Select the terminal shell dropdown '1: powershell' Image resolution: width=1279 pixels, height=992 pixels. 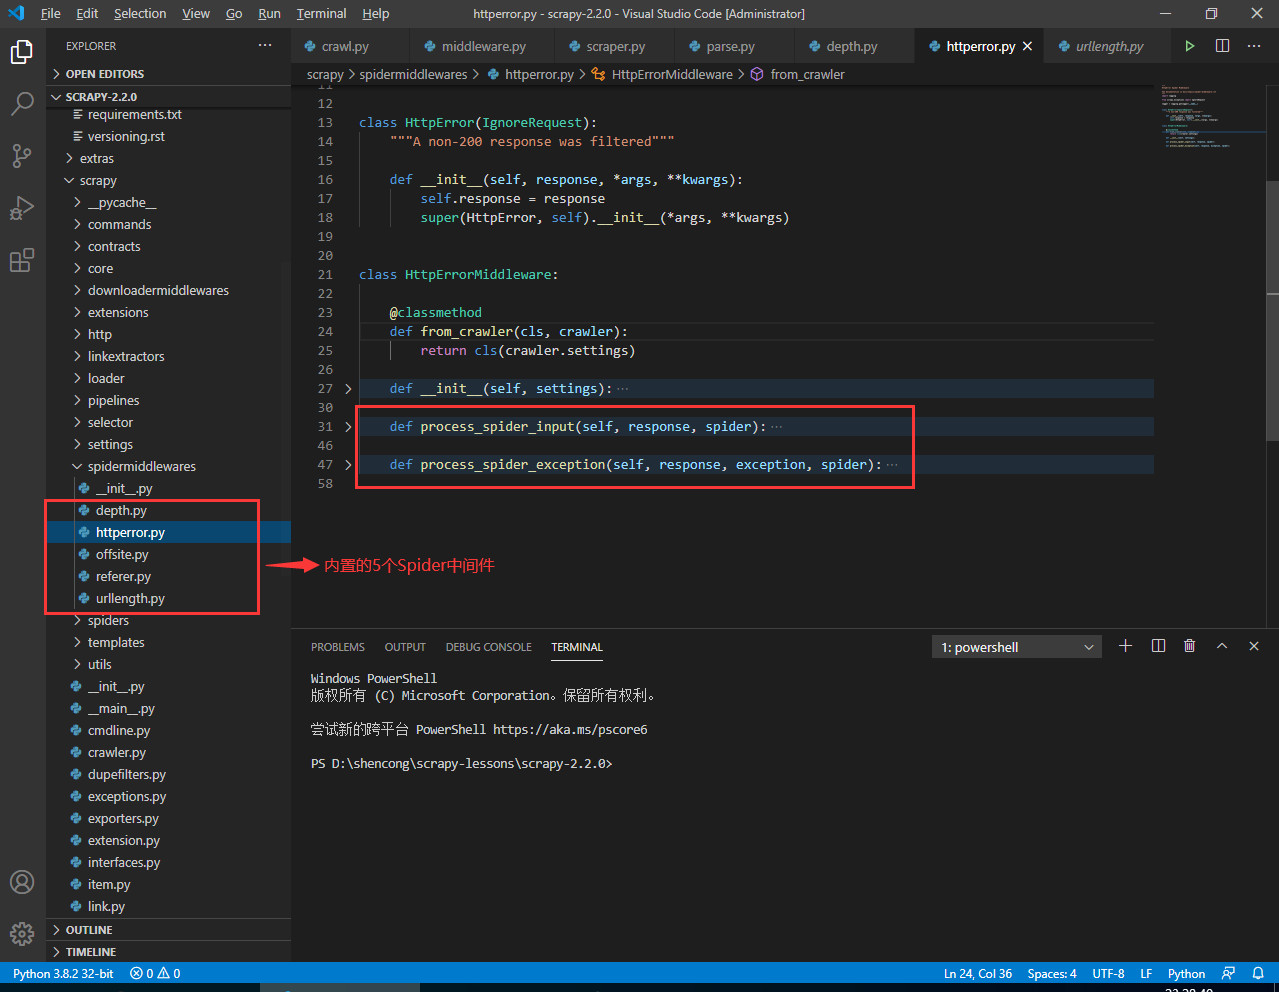pyautogui.click(x=1017, y=647)
